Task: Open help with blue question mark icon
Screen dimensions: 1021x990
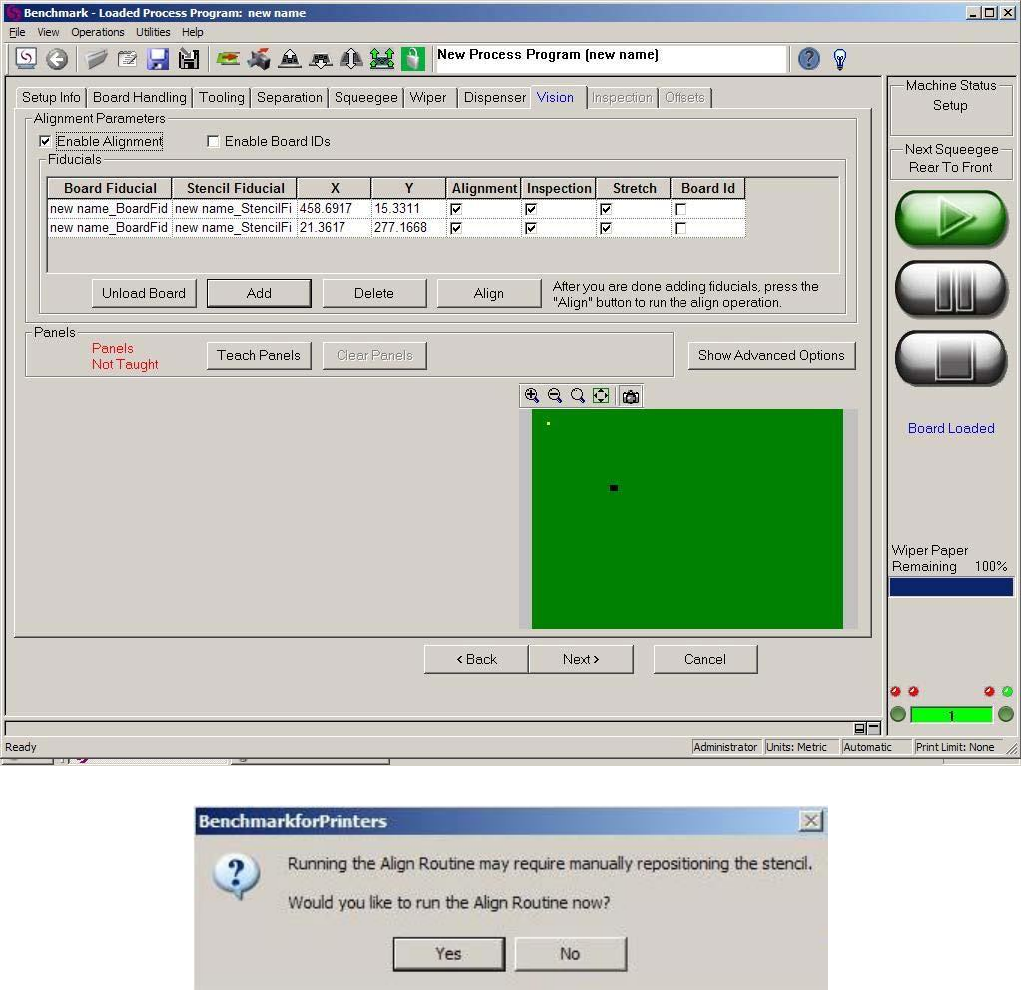Action: (809, 59)
